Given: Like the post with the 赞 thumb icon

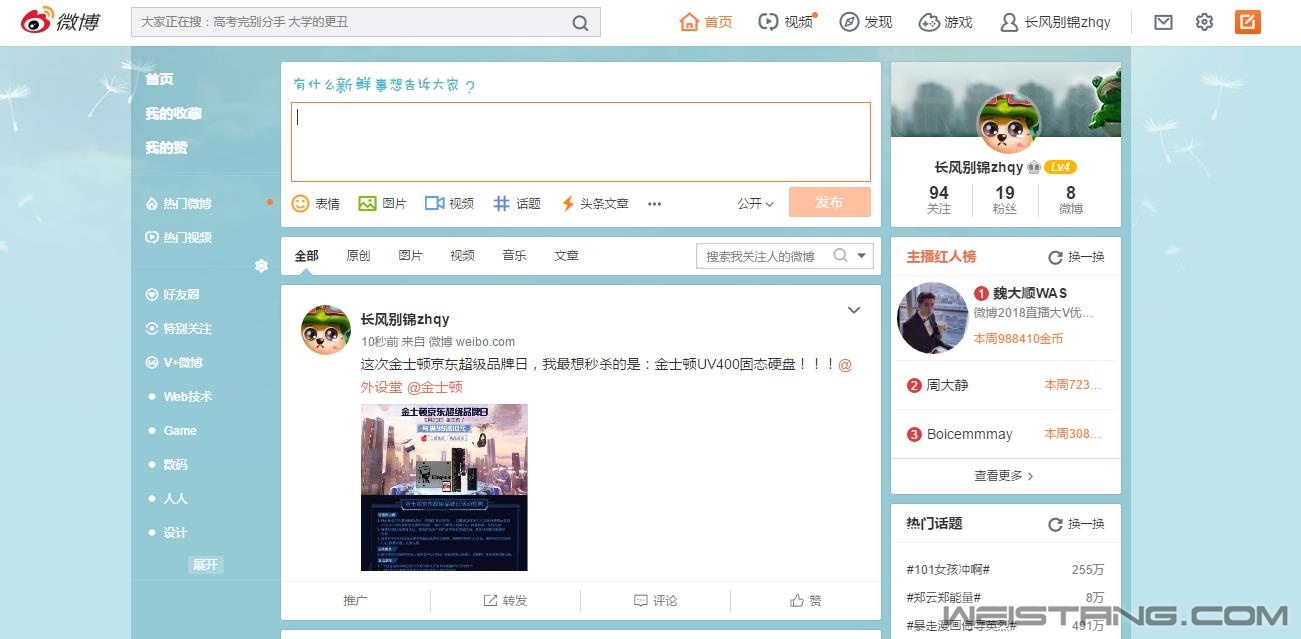Looking at the screenshot, I should tap(797, 600).
